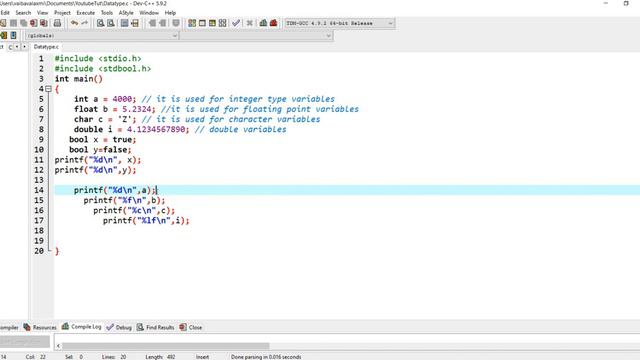Image resolution: width=640 pixels, height=360 pixels.
Task: Start debugging with the checkmark icon
Action: pos(236,23)
